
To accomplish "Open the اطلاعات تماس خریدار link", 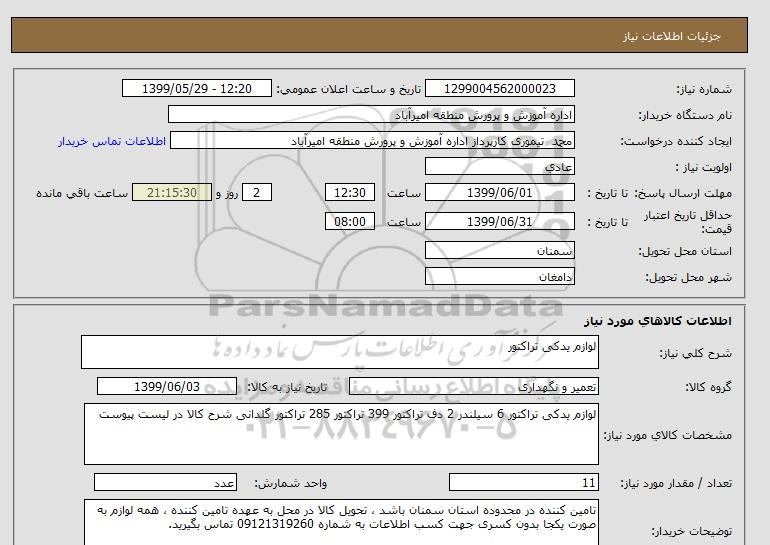I will click(112, 141).
